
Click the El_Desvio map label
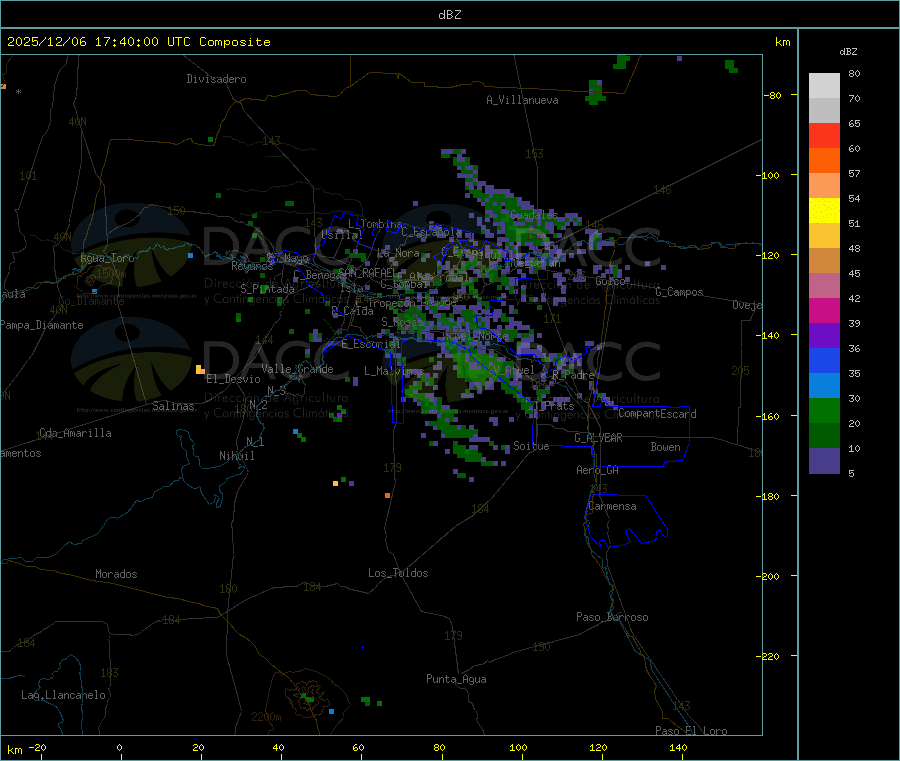tap(233, 379)
